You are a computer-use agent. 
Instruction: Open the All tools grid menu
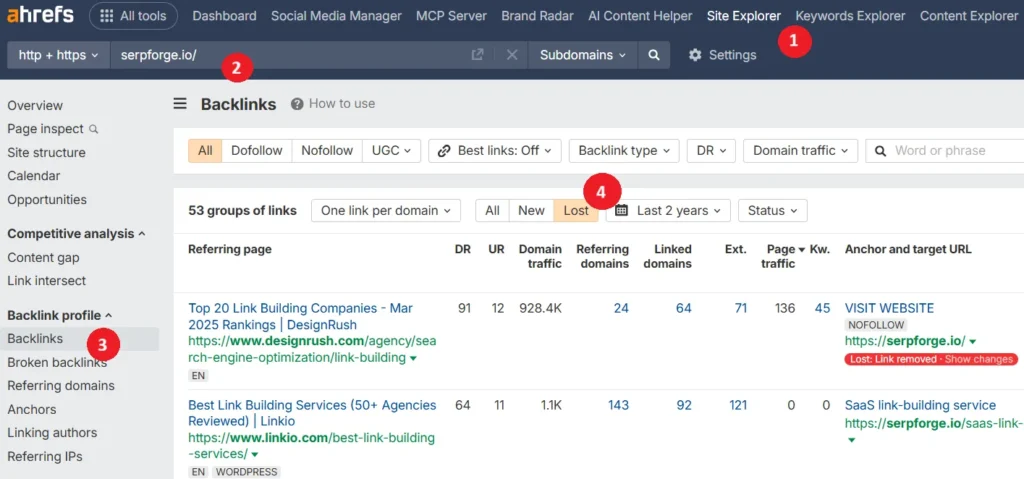133,16
